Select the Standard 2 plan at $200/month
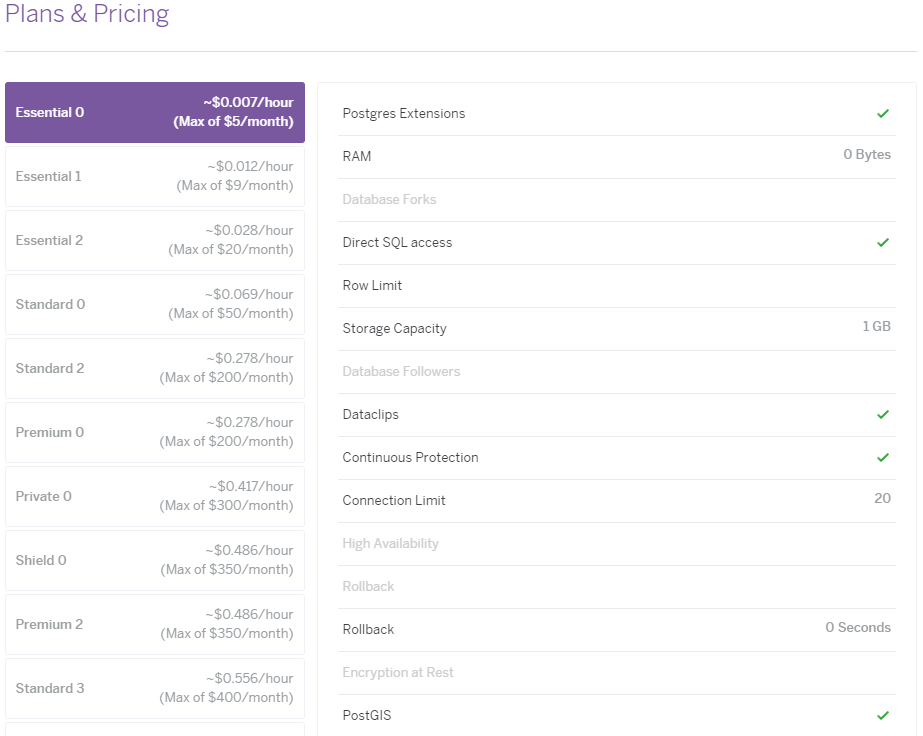This screenshot has height=736, width=923. click(x=155, y=368)
